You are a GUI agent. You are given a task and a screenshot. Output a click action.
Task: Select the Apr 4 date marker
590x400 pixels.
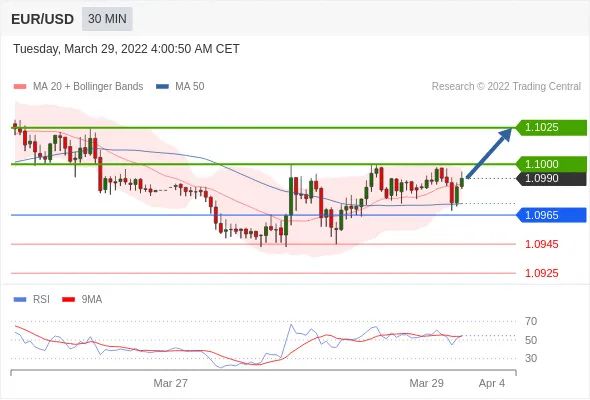coord(492,383)
